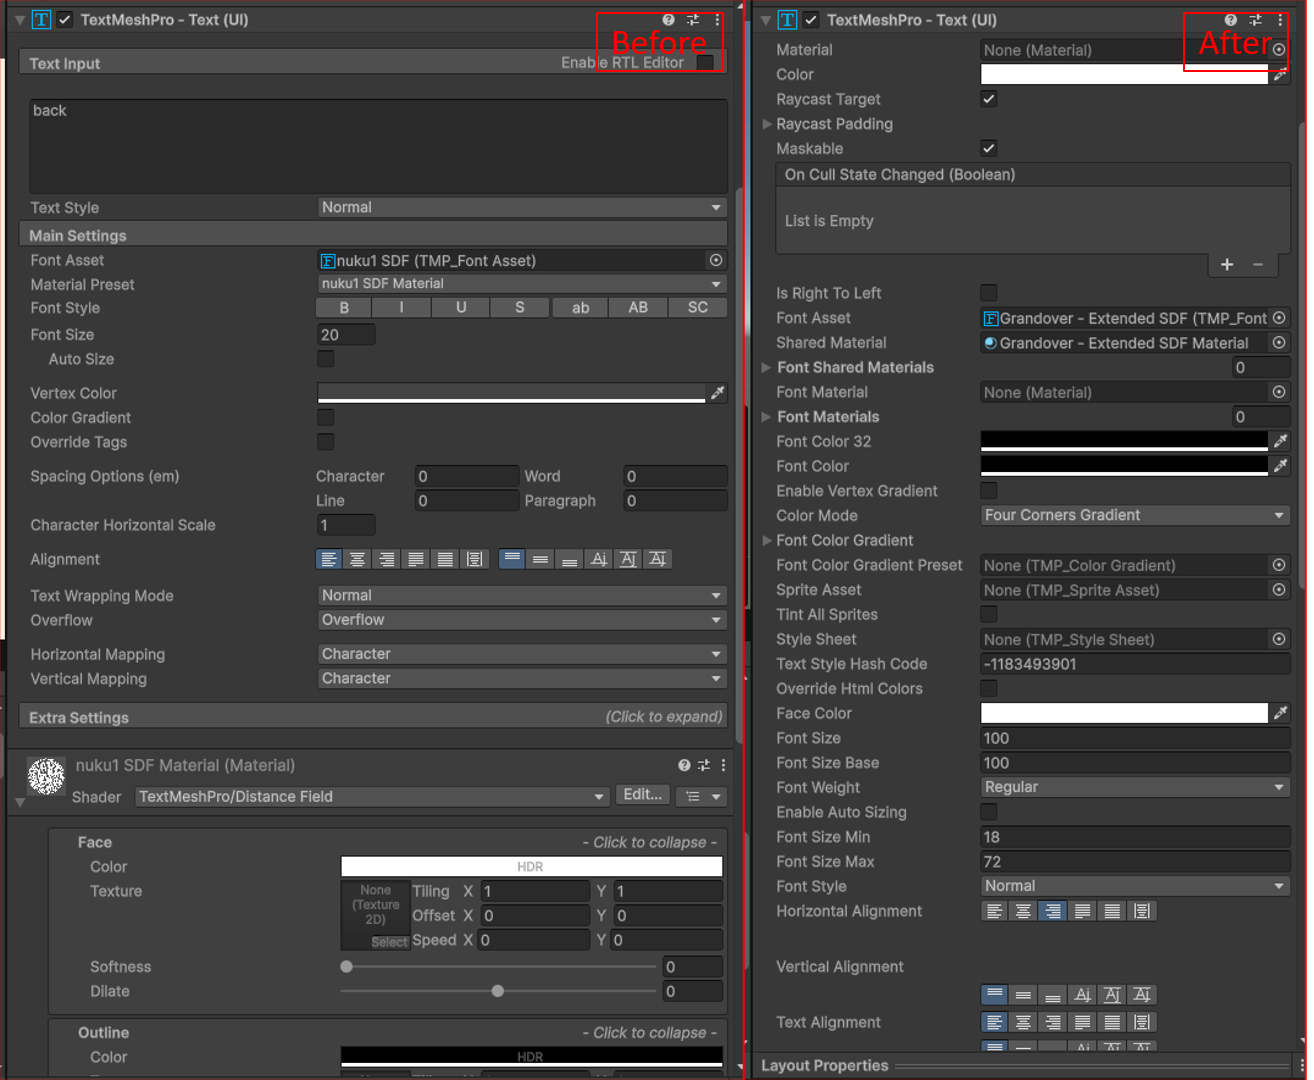Click Italic I font style button
Viewport: 1314px width, 1080px height.
[x=402, y=308]
